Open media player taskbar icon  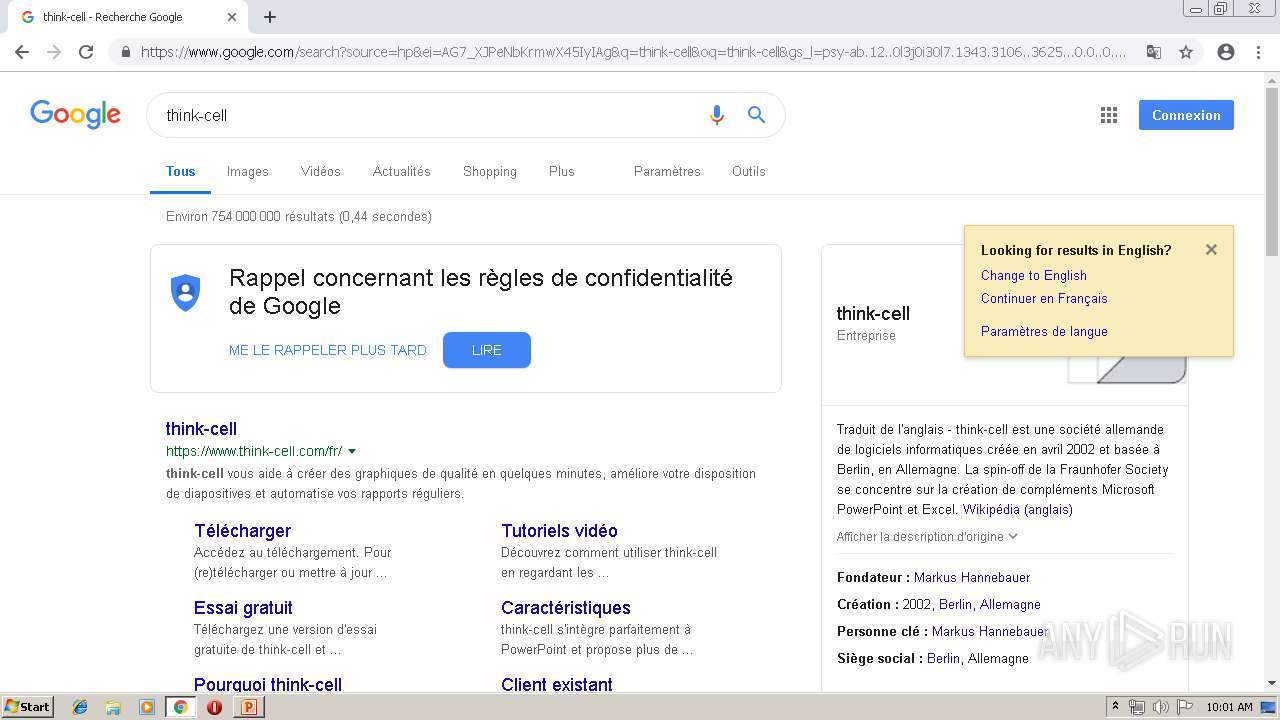(147, 707)
